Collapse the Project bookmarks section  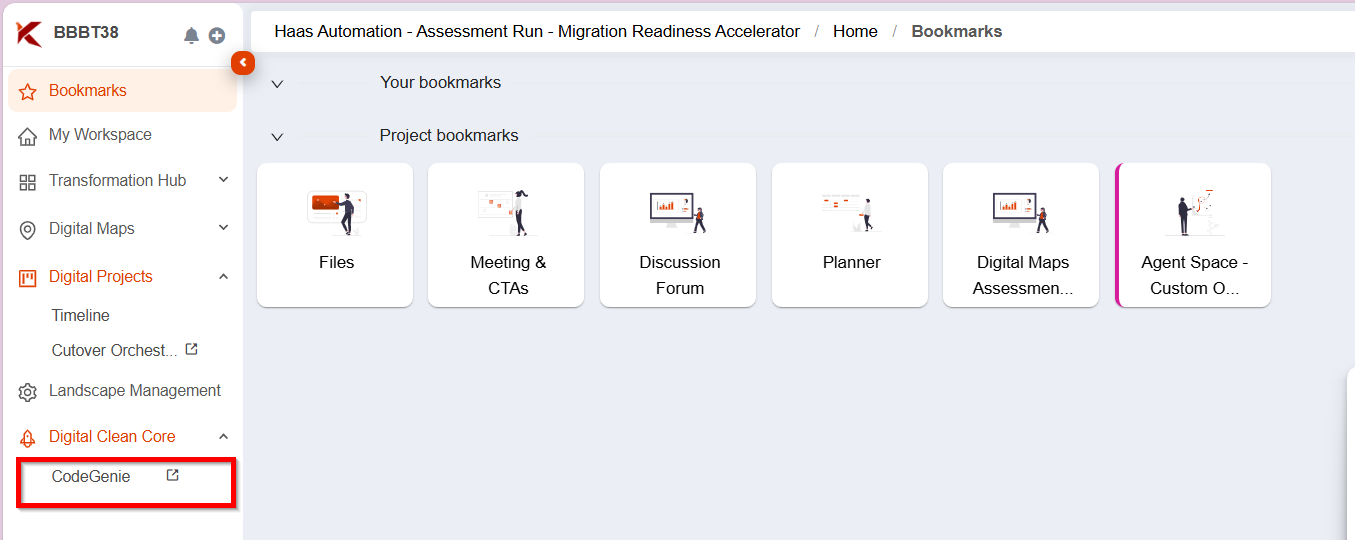coord(278,137)
